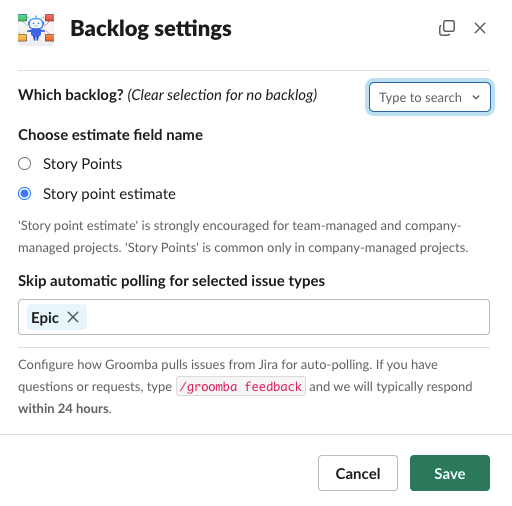Select the Story Points radio button
This screenshot has height=506, width=512.
tap(25, 164)
